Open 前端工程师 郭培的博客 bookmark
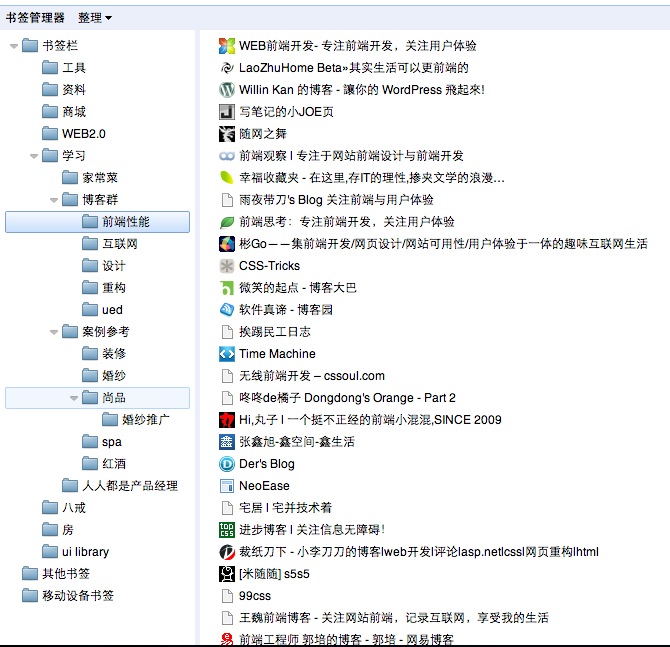This screenshot has height=647, width=670. tap(346, 640)
